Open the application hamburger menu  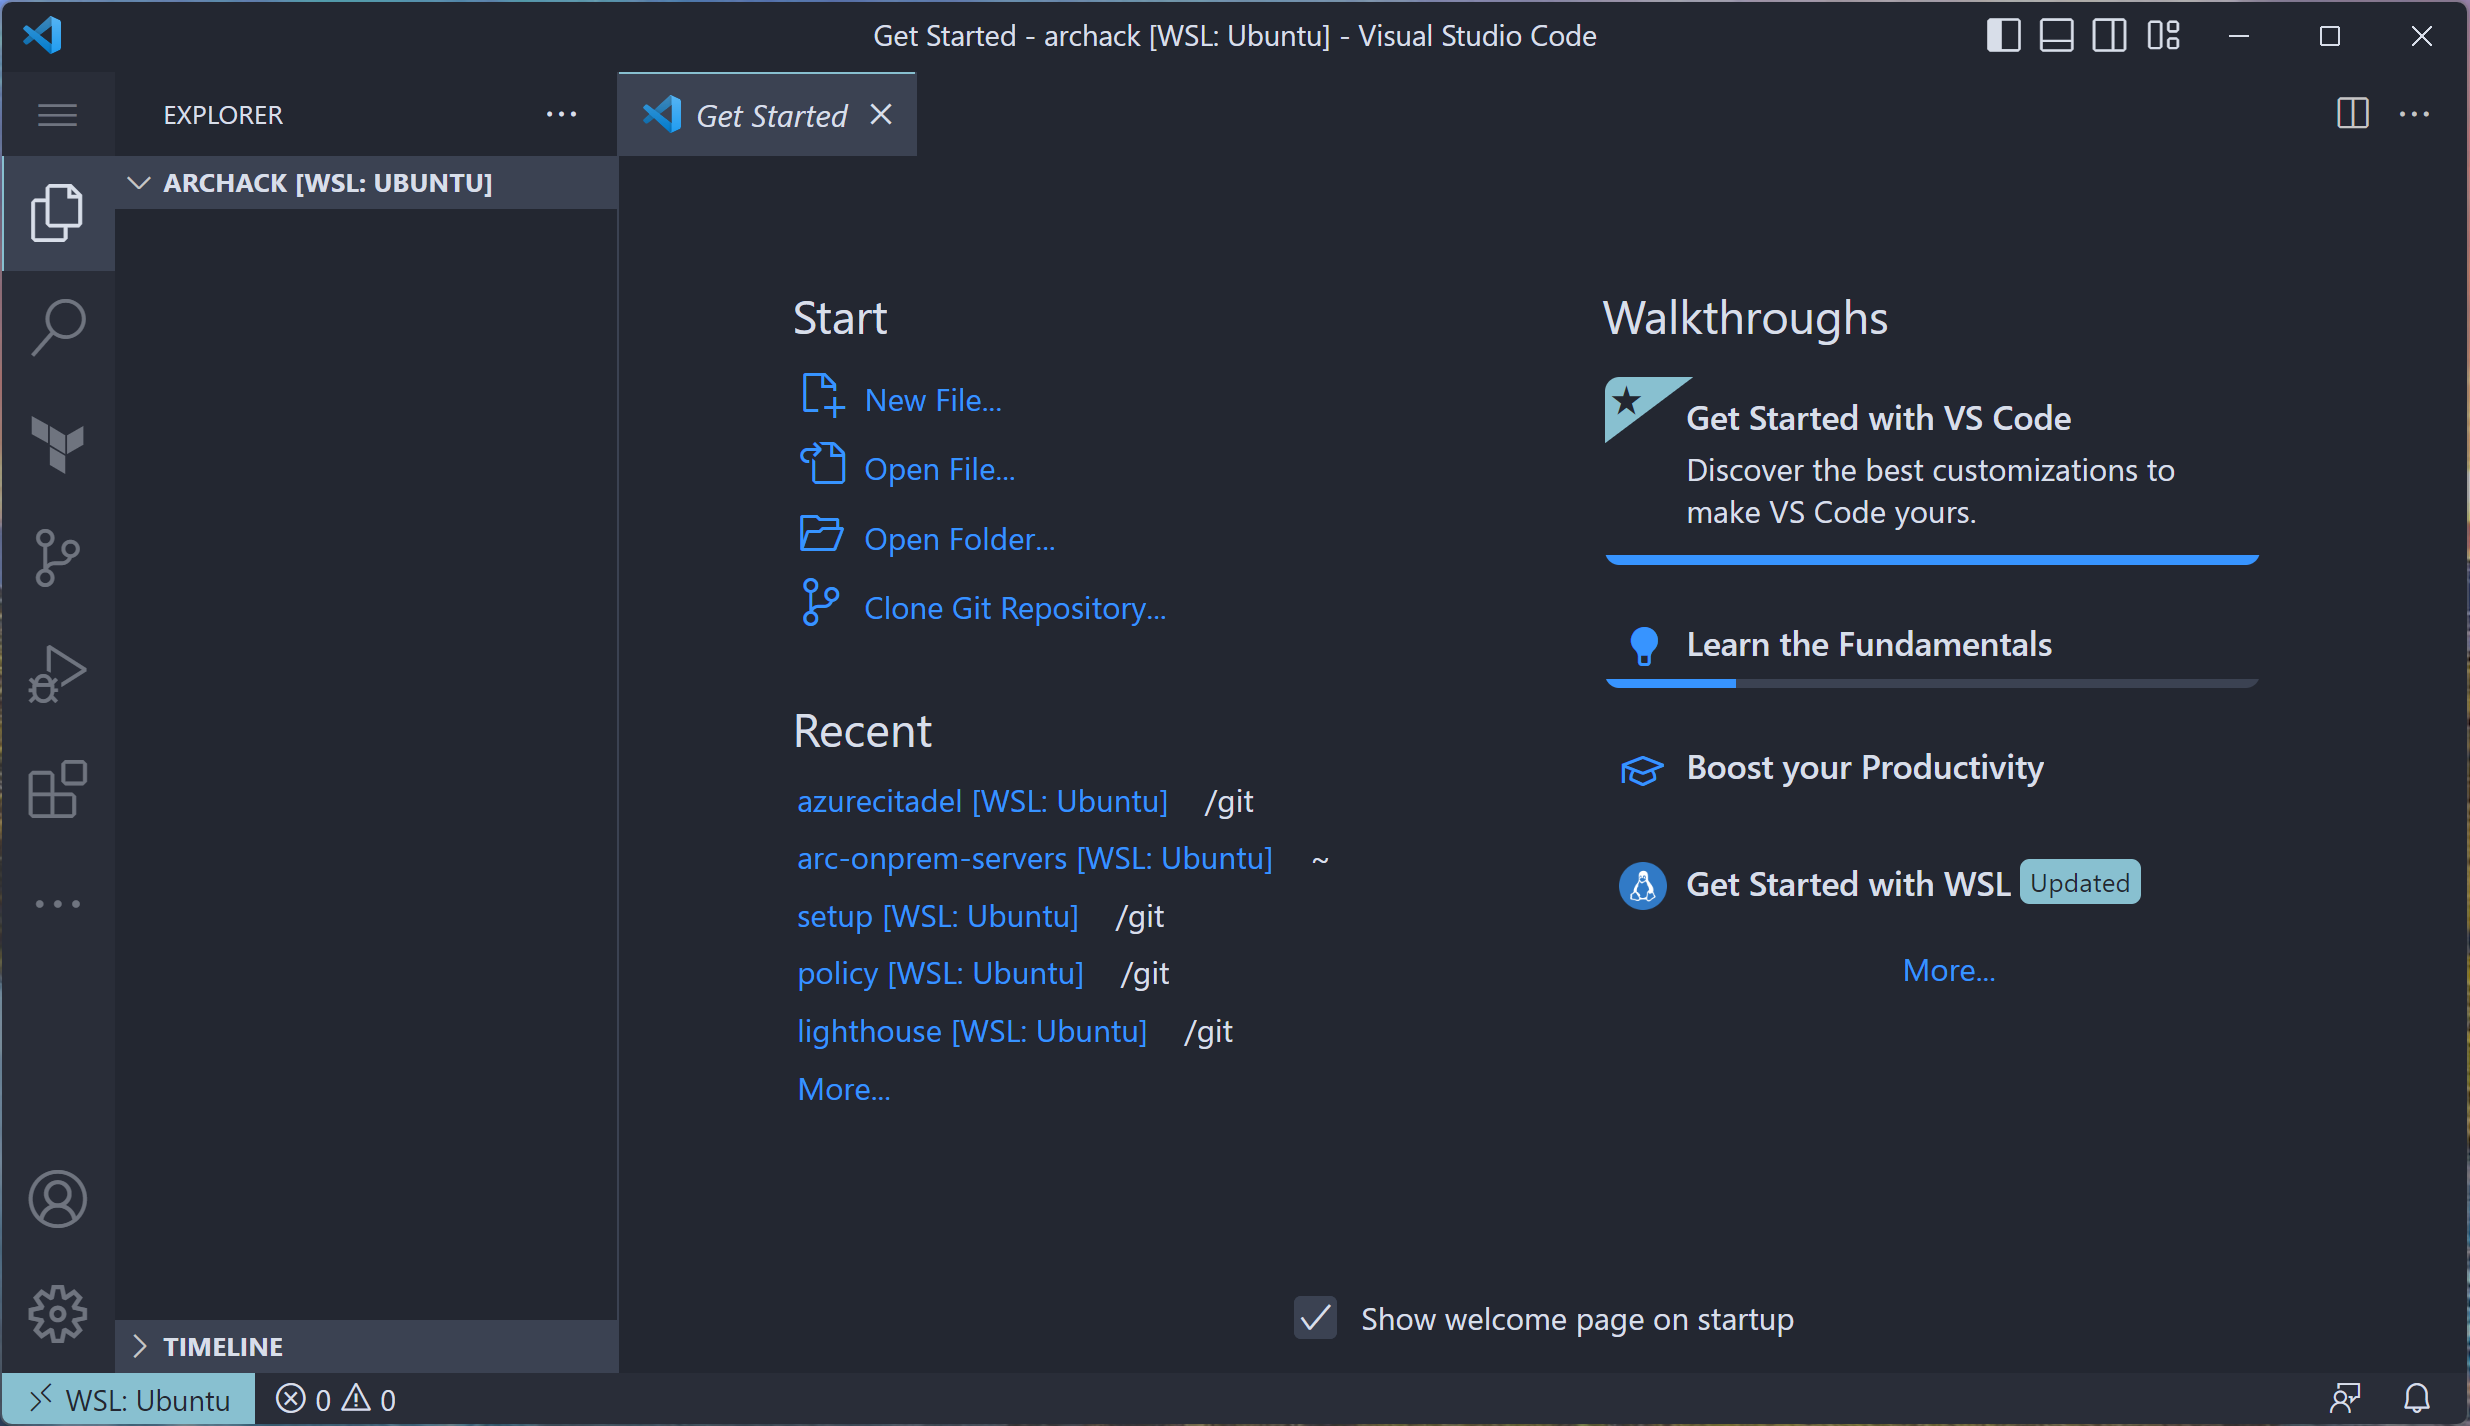coord(56,114)
